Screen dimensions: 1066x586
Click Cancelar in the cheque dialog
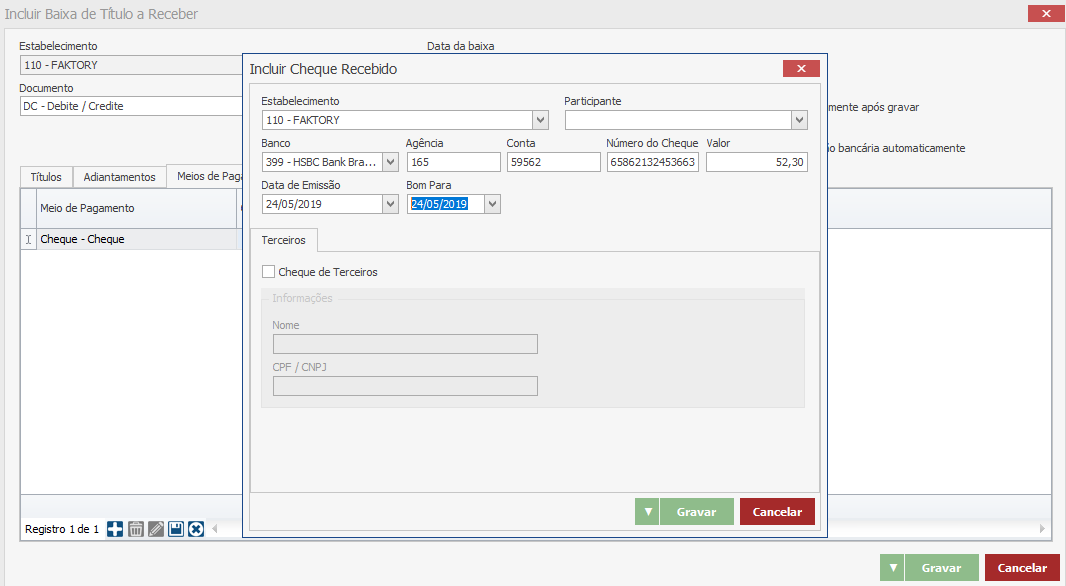click(777, 512)
